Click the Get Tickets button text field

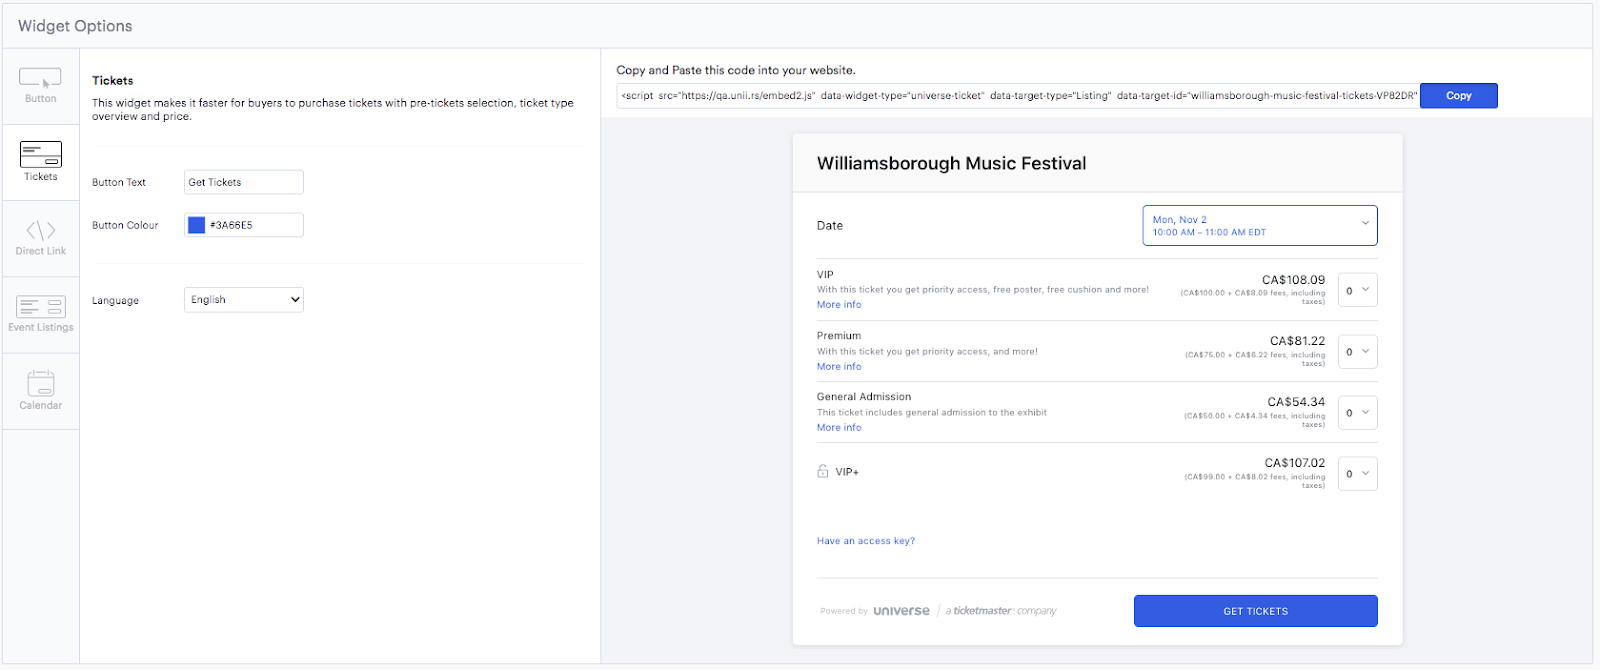(x=242, y=181)
